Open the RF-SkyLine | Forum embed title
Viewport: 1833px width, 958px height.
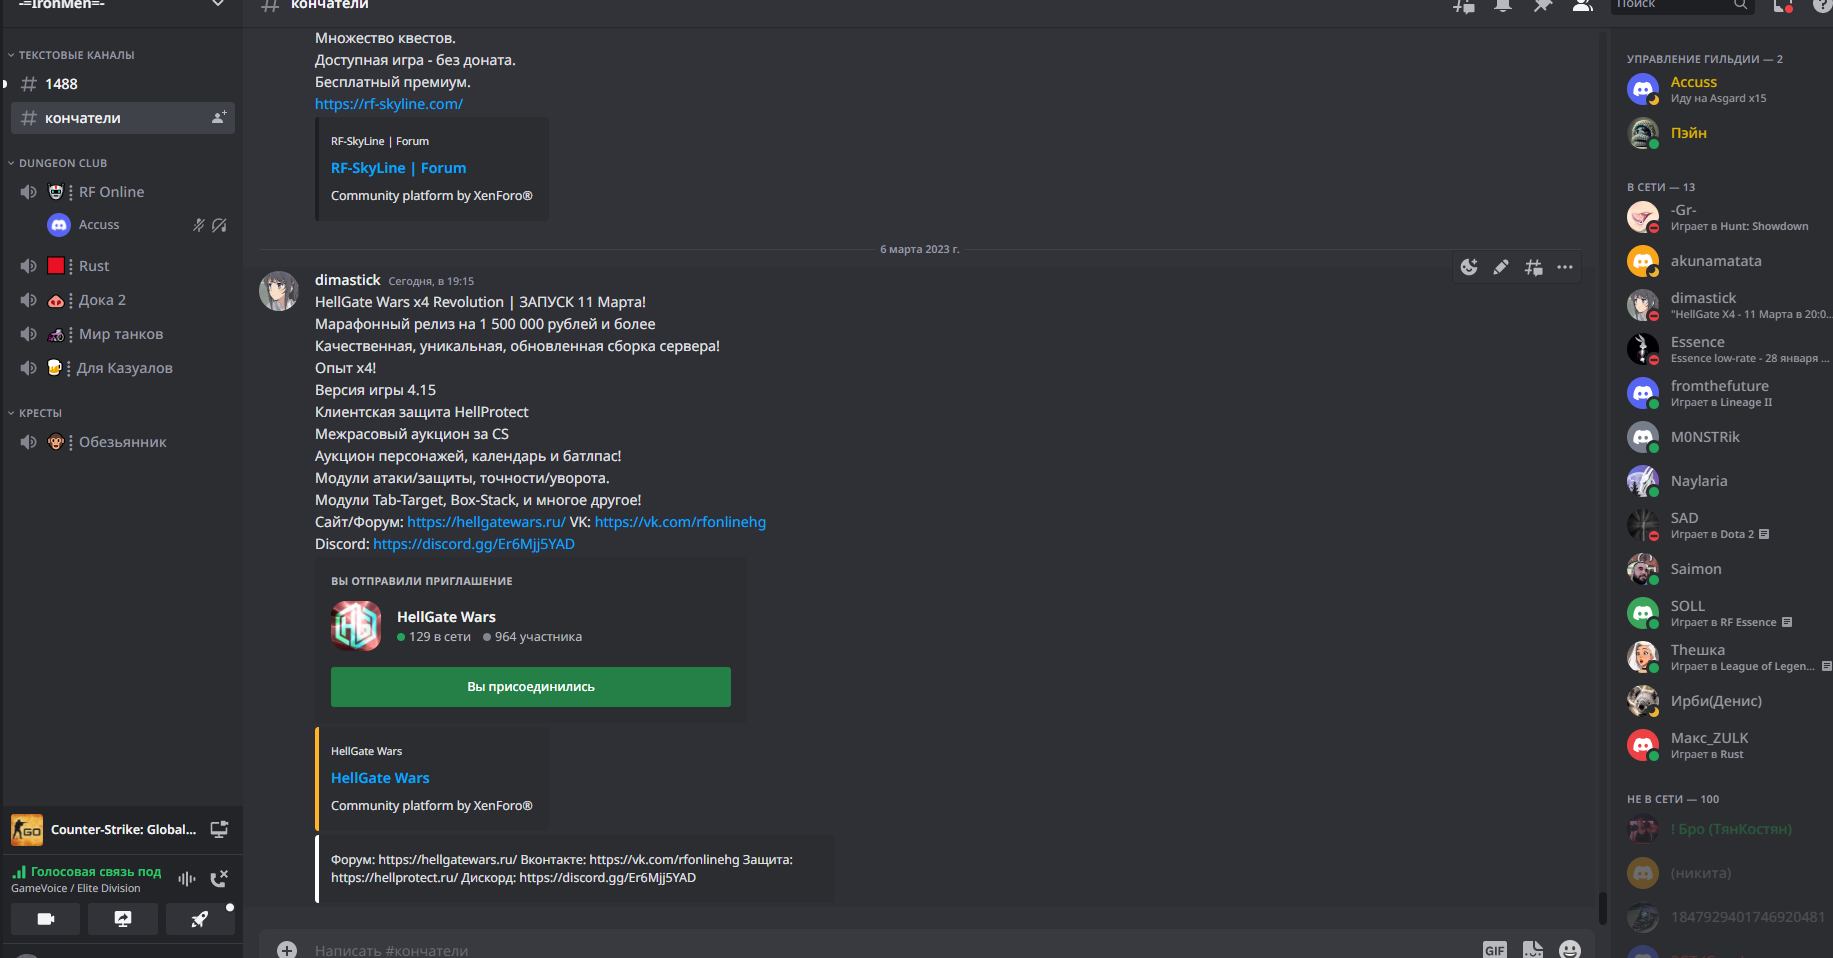tap(398, 168)
